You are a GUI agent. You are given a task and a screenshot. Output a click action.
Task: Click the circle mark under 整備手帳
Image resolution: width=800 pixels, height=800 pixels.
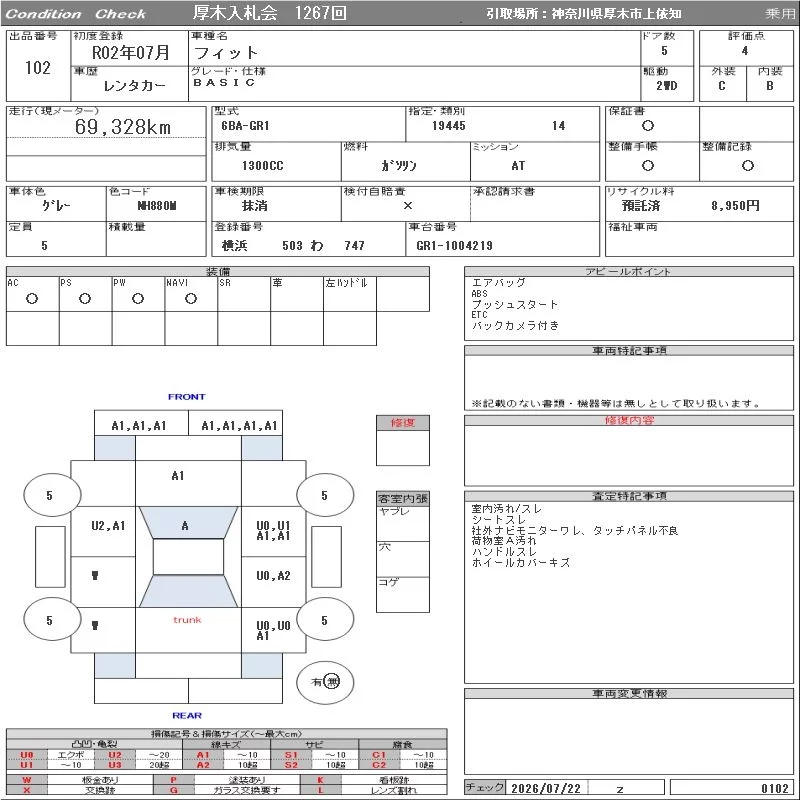pyautogui.click(x=647, y=166)
